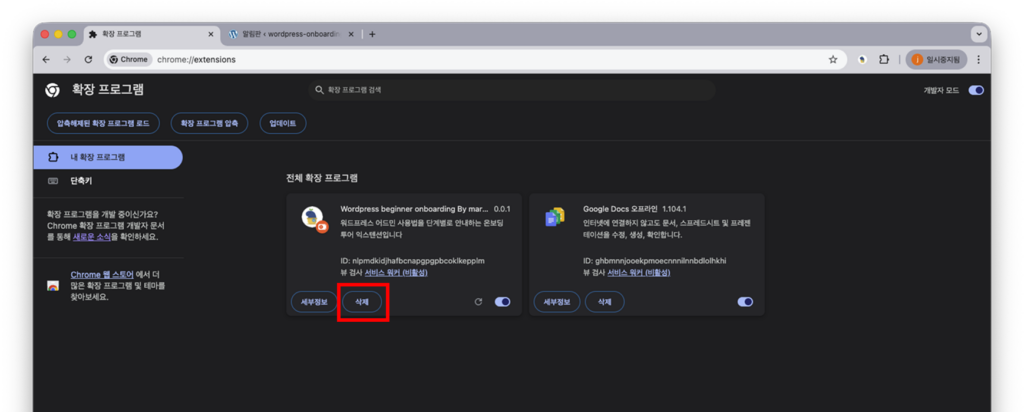Open the Extensions puzzle icon in toolbar
Viewport: 1024px width, 412px height.
[x=884, y=60]
